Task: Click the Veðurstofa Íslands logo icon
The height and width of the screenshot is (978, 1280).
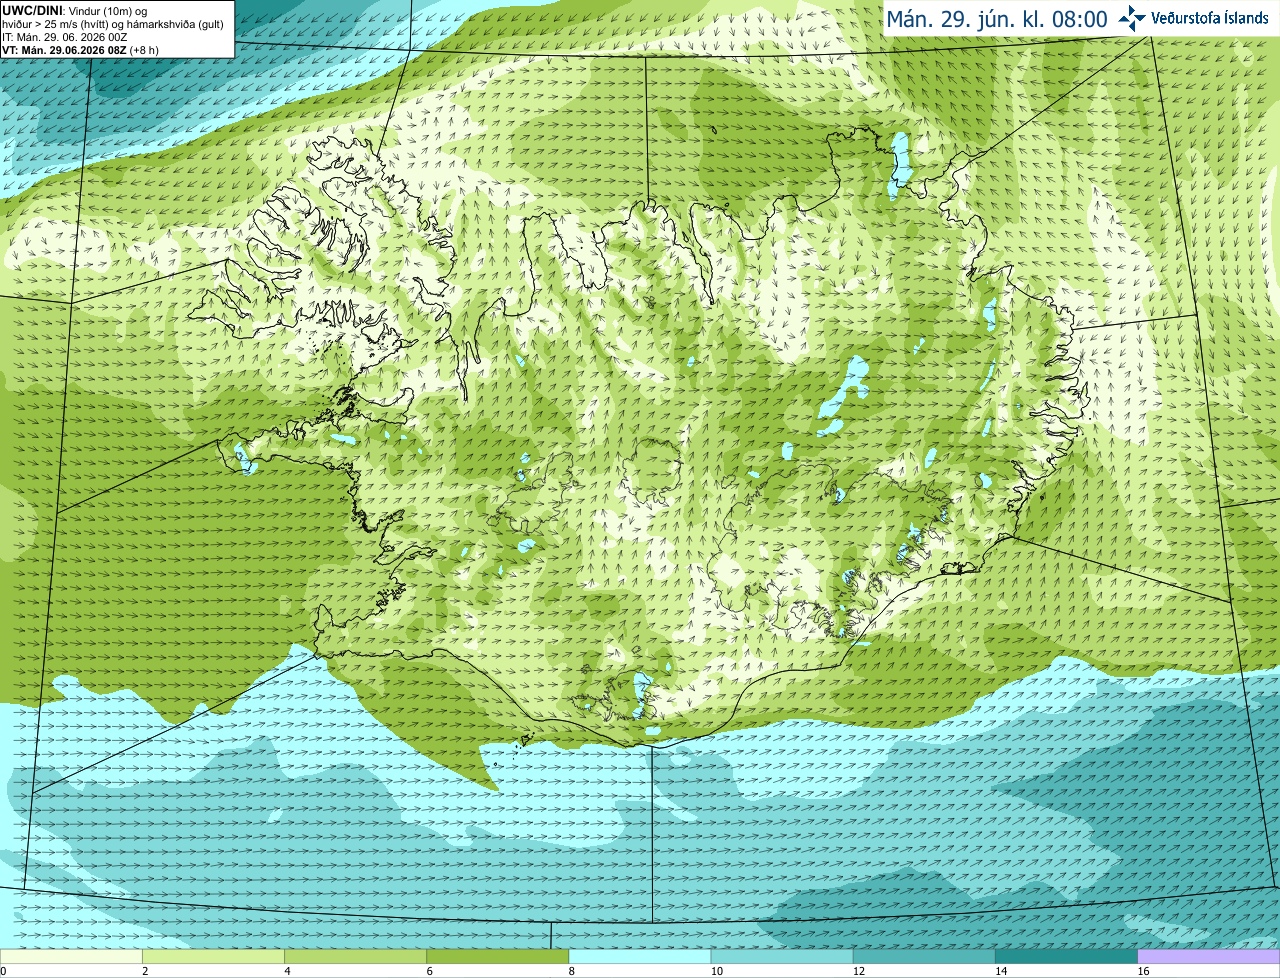Action: click(1133, 18)
